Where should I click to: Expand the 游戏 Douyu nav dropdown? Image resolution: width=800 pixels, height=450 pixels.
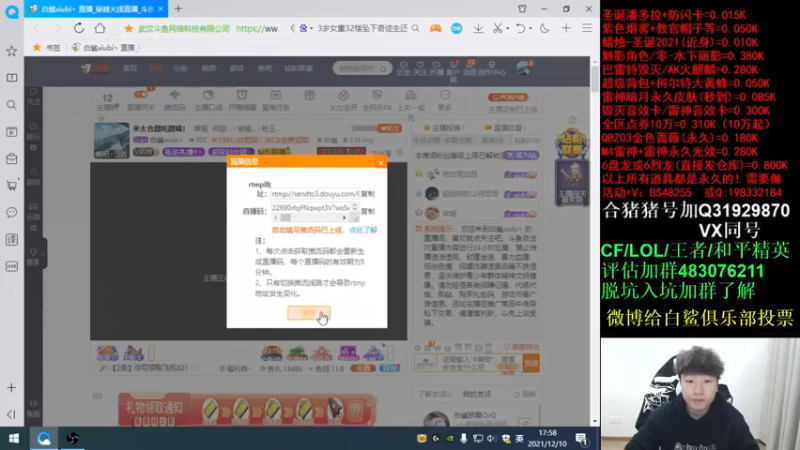point(236,68)
